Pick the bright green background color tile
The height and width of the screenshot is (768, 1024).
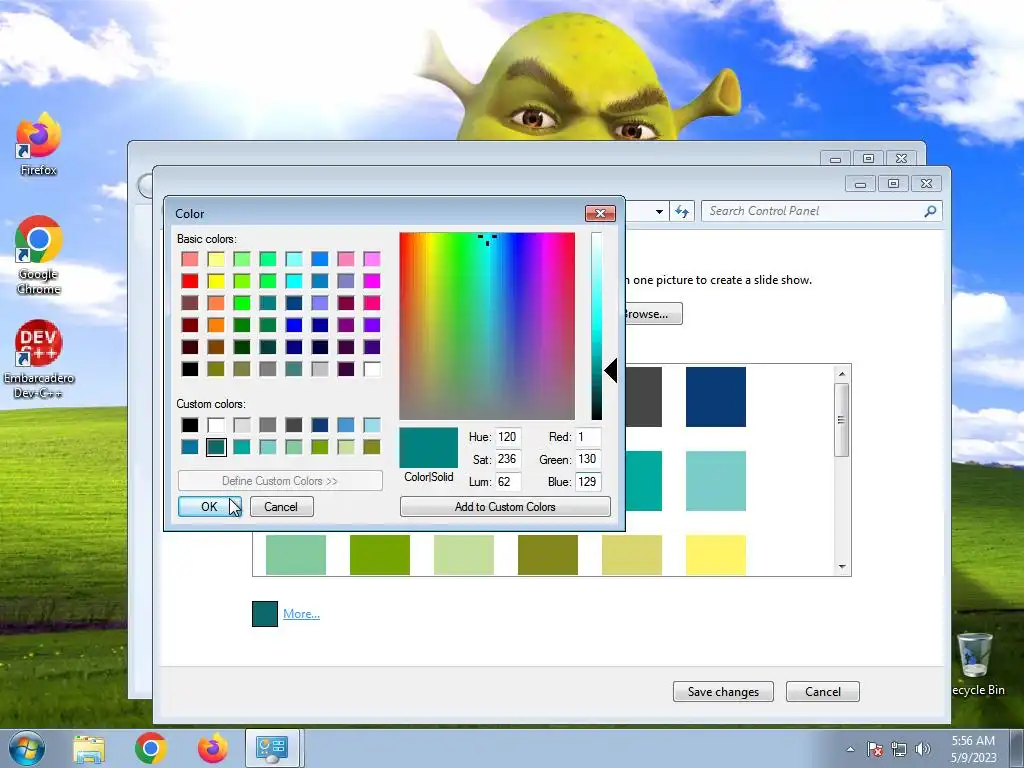pos(380,555)
